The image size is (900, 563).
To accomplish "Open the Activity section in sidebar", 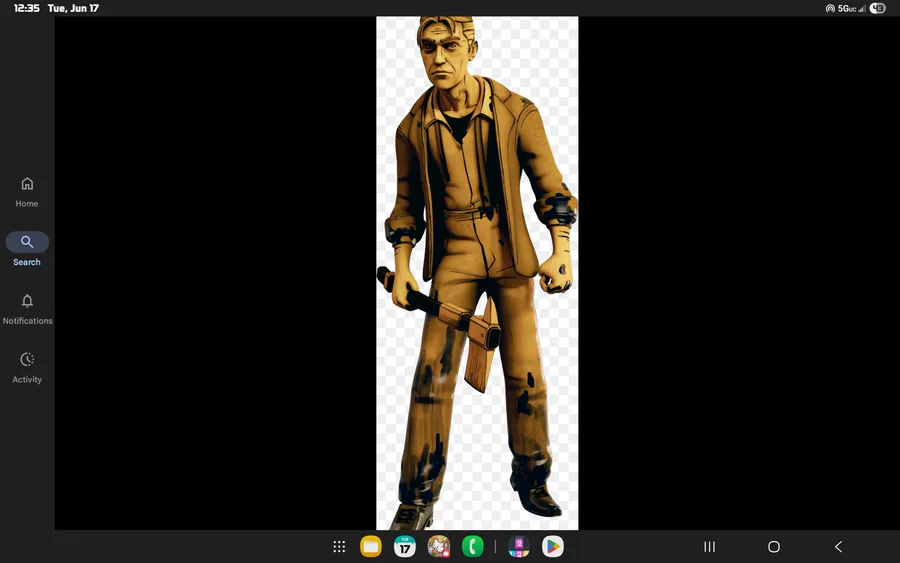I will click(27, 368).
